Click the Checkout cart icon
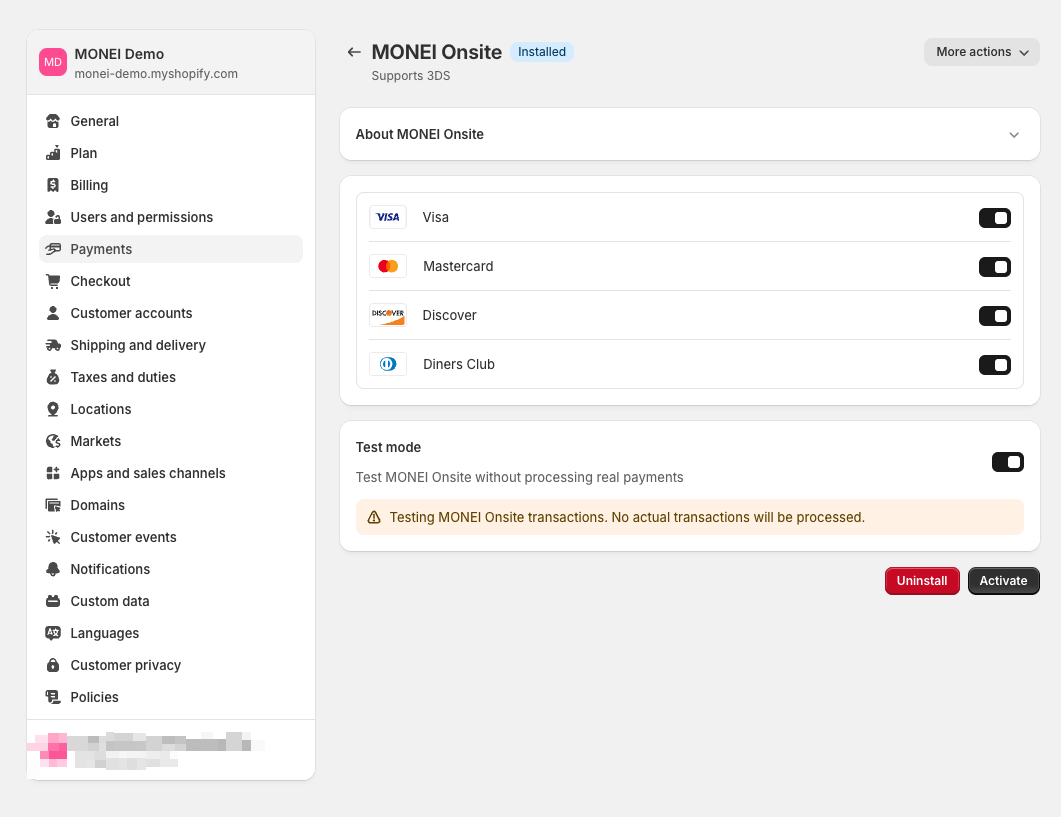Screen dimensions: 1061x817 53,281
